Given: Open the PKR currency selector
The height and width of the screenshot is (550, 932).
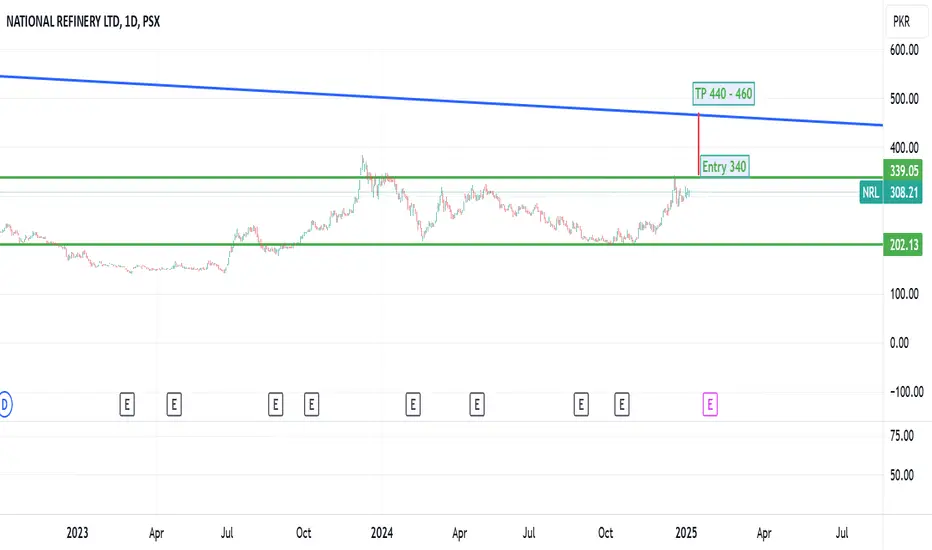Looking at the screenshot, I should tap(905, 22).
